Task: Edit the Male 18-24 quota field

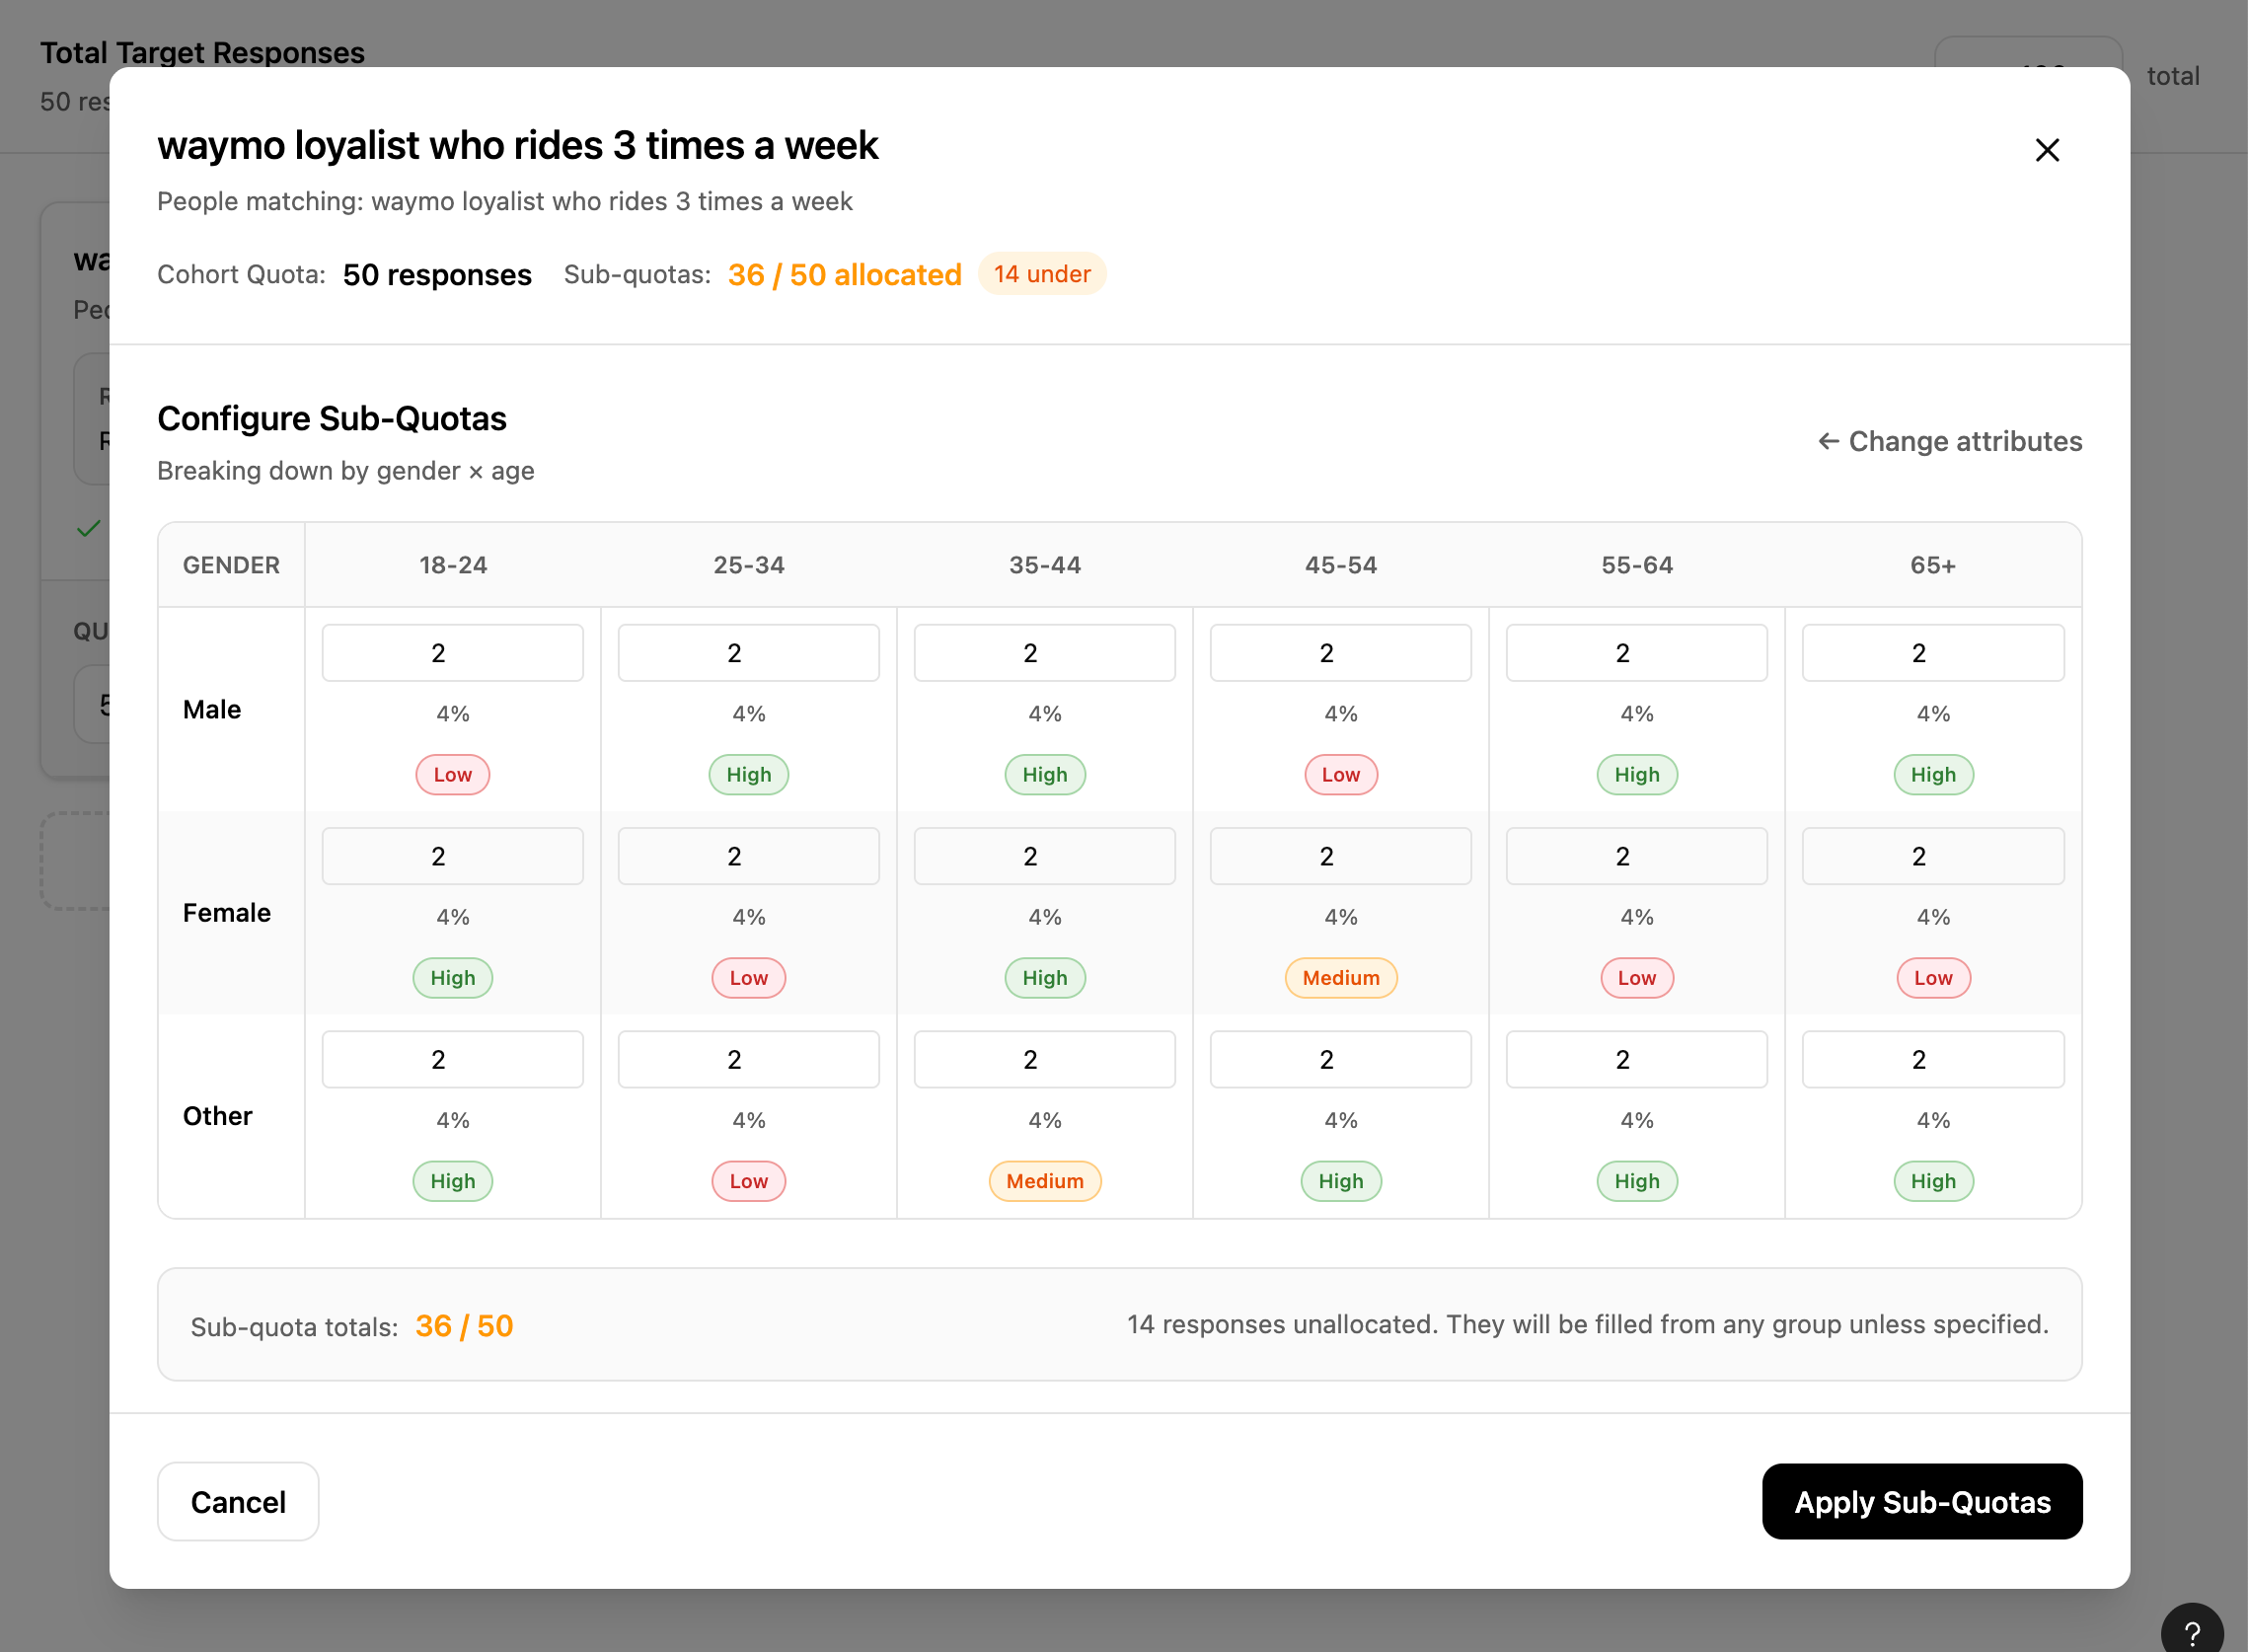Action: click(x=452, y=653)
